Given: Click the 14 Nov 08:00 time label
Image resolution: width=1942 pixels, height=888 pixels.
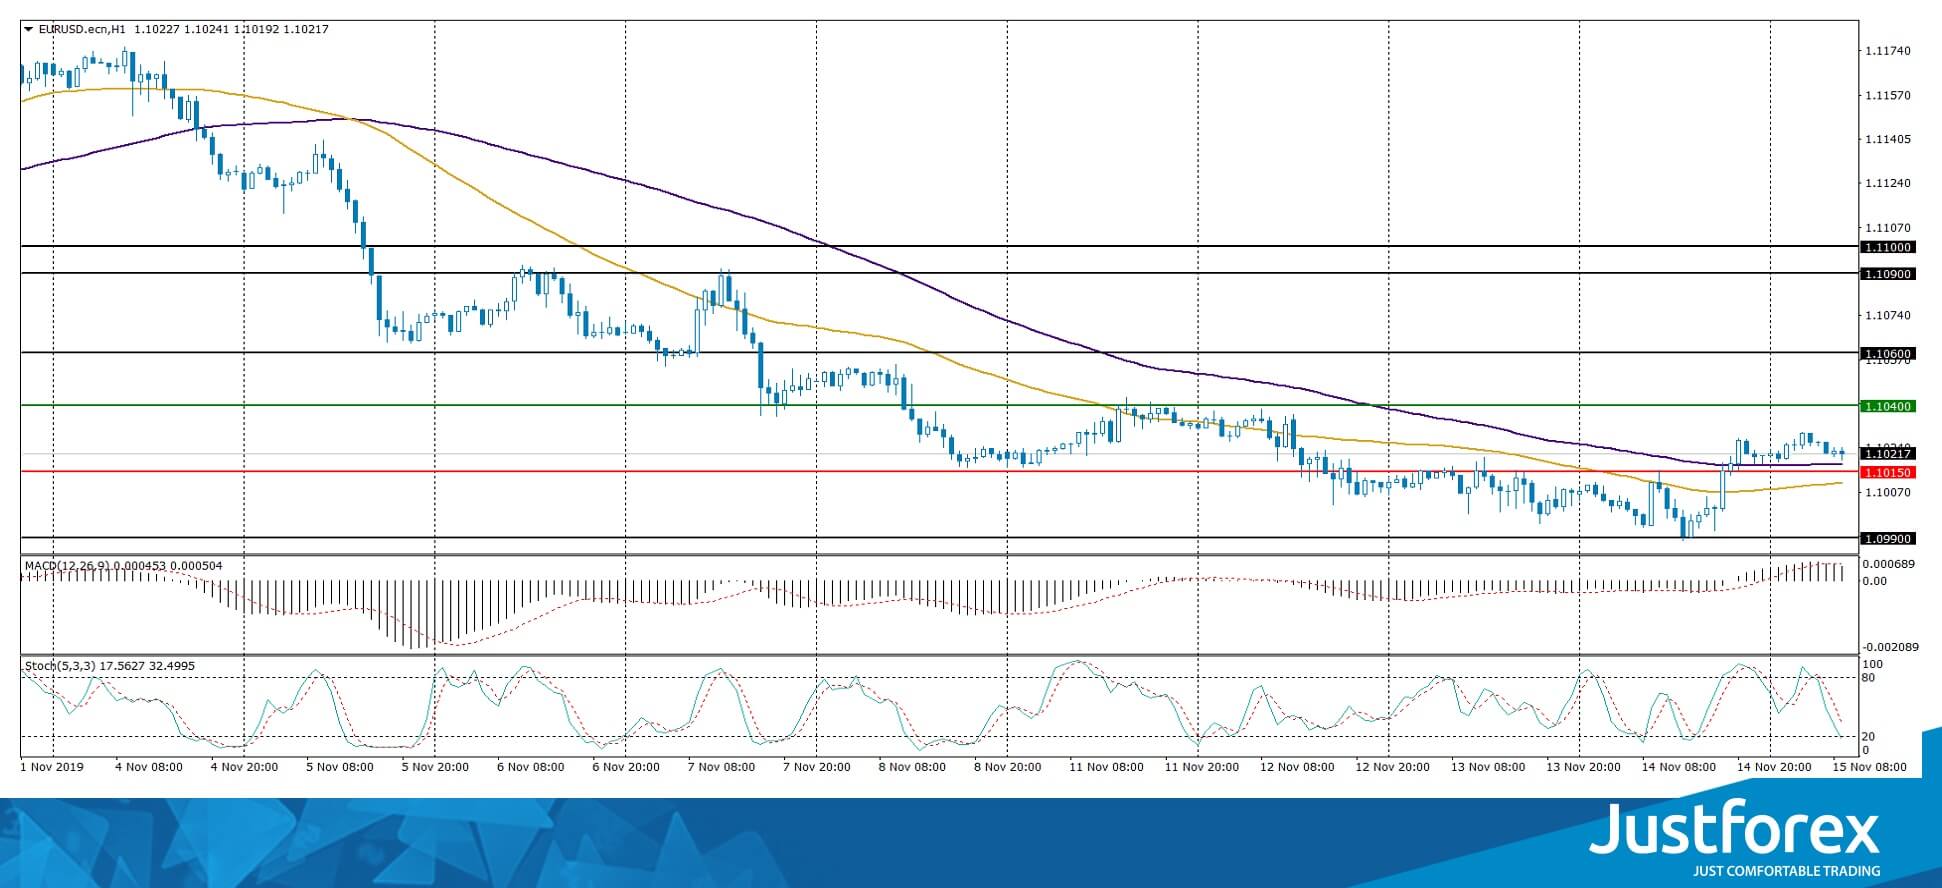Looking at the screenshot, I should pyautogui.click(x=1677, y=768).
